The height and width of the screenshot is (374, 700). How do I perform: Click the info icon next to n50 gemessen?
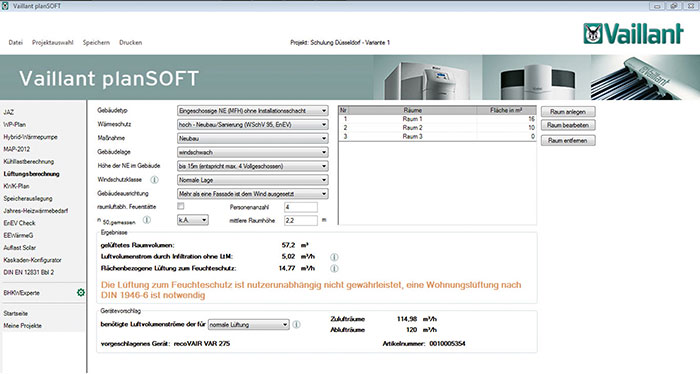(x=146, y=220)
